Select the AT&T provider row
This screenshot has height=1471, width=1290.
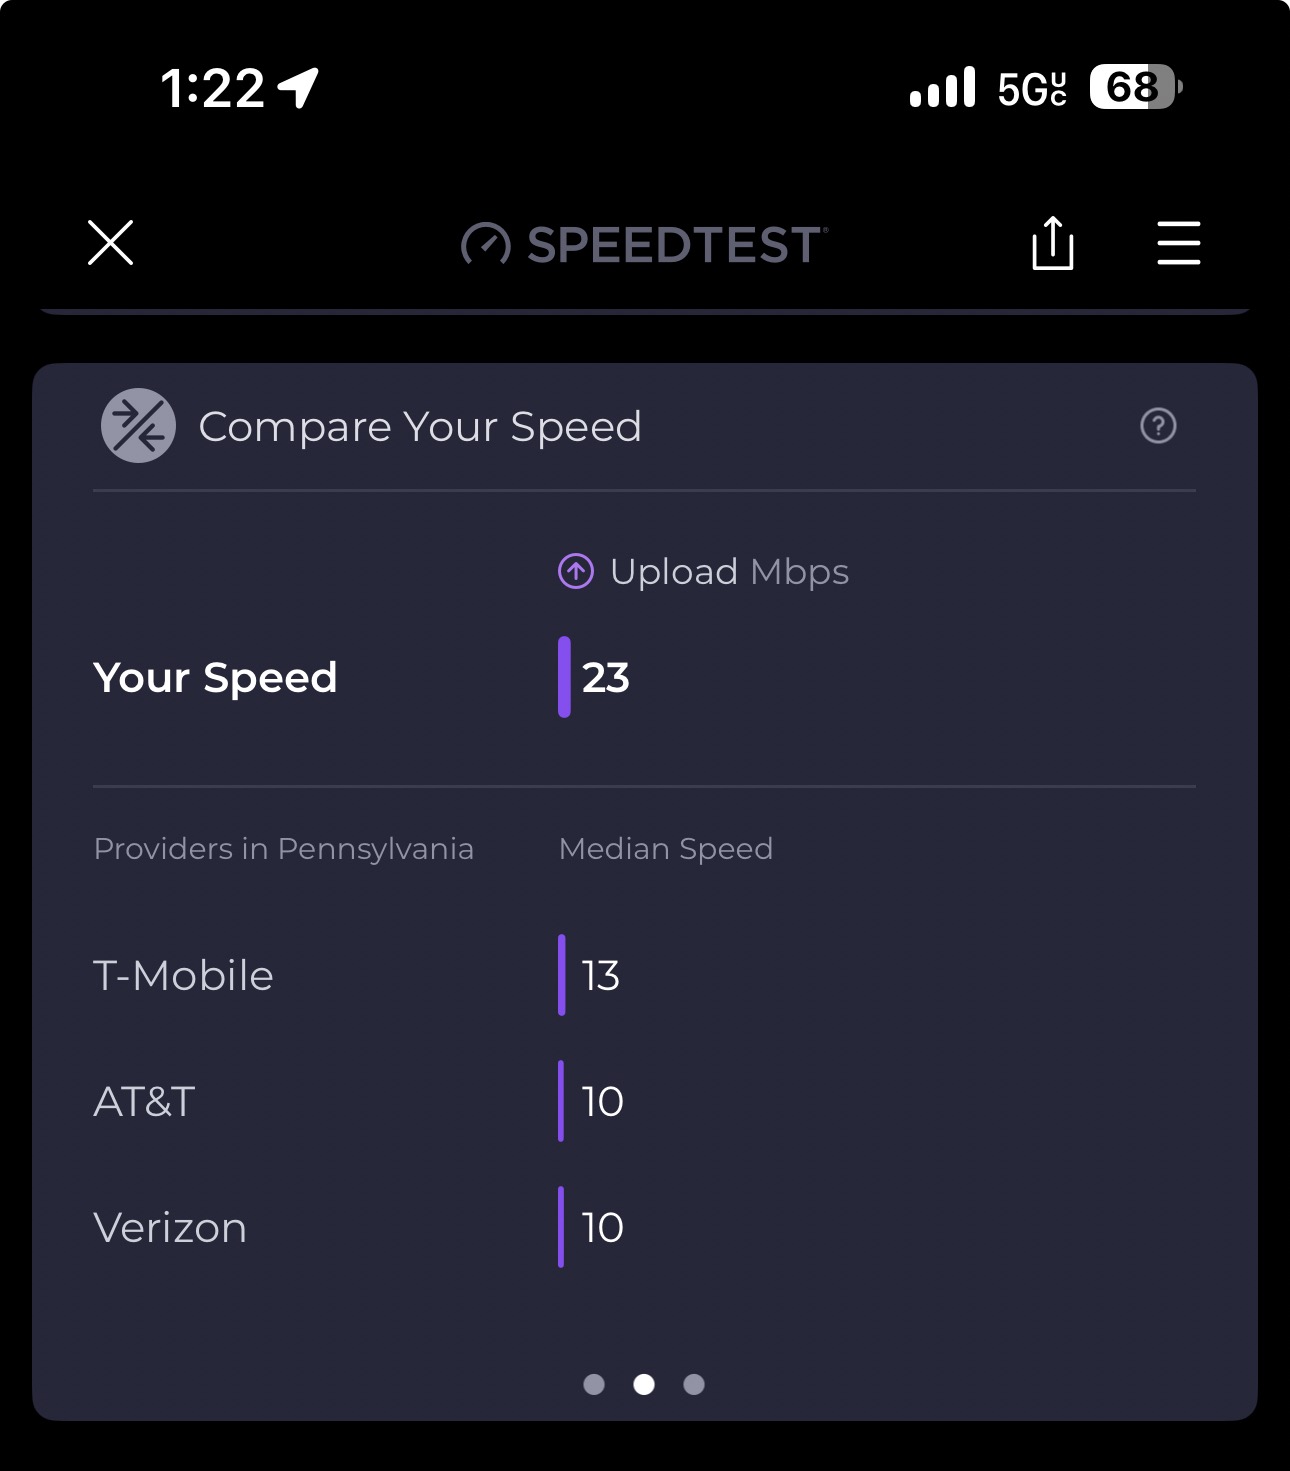[644, 1101]
